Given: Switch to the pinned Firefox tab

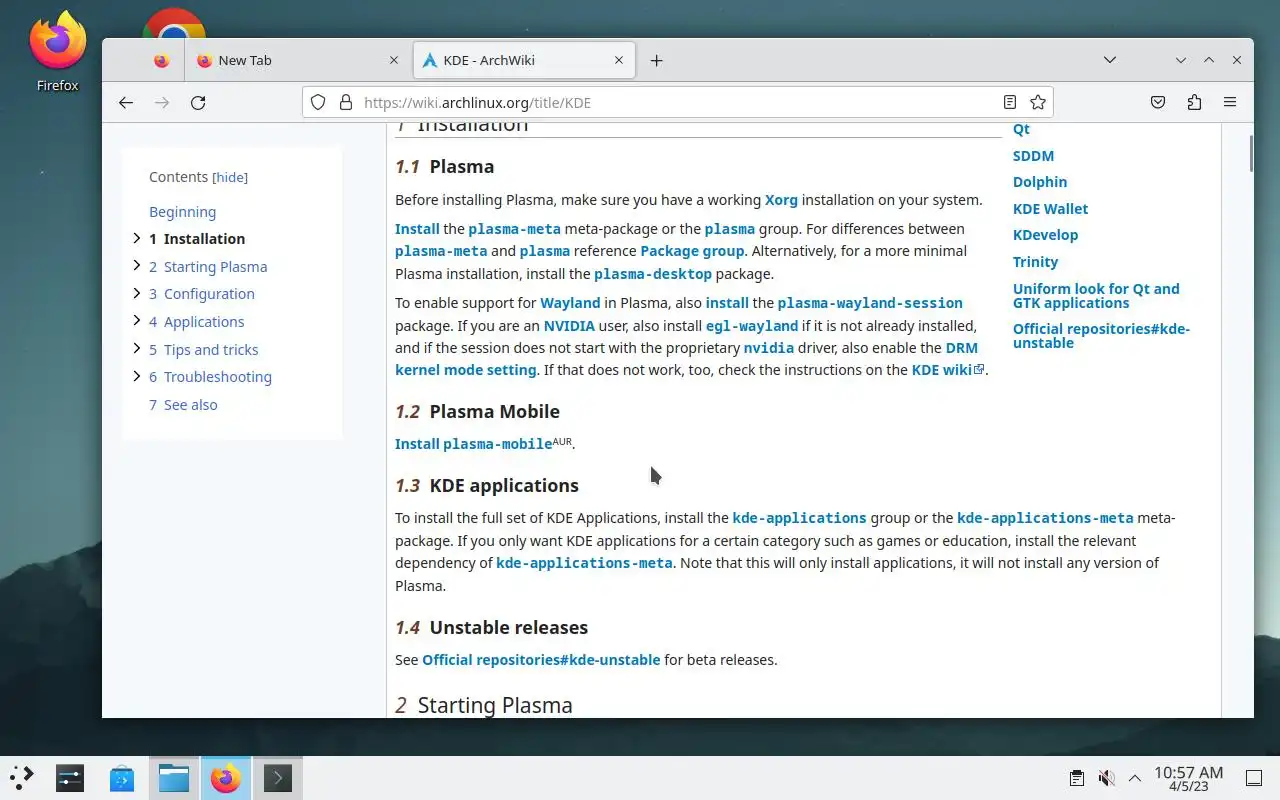Looking at the screenshot, I should [x=162, y=60].
